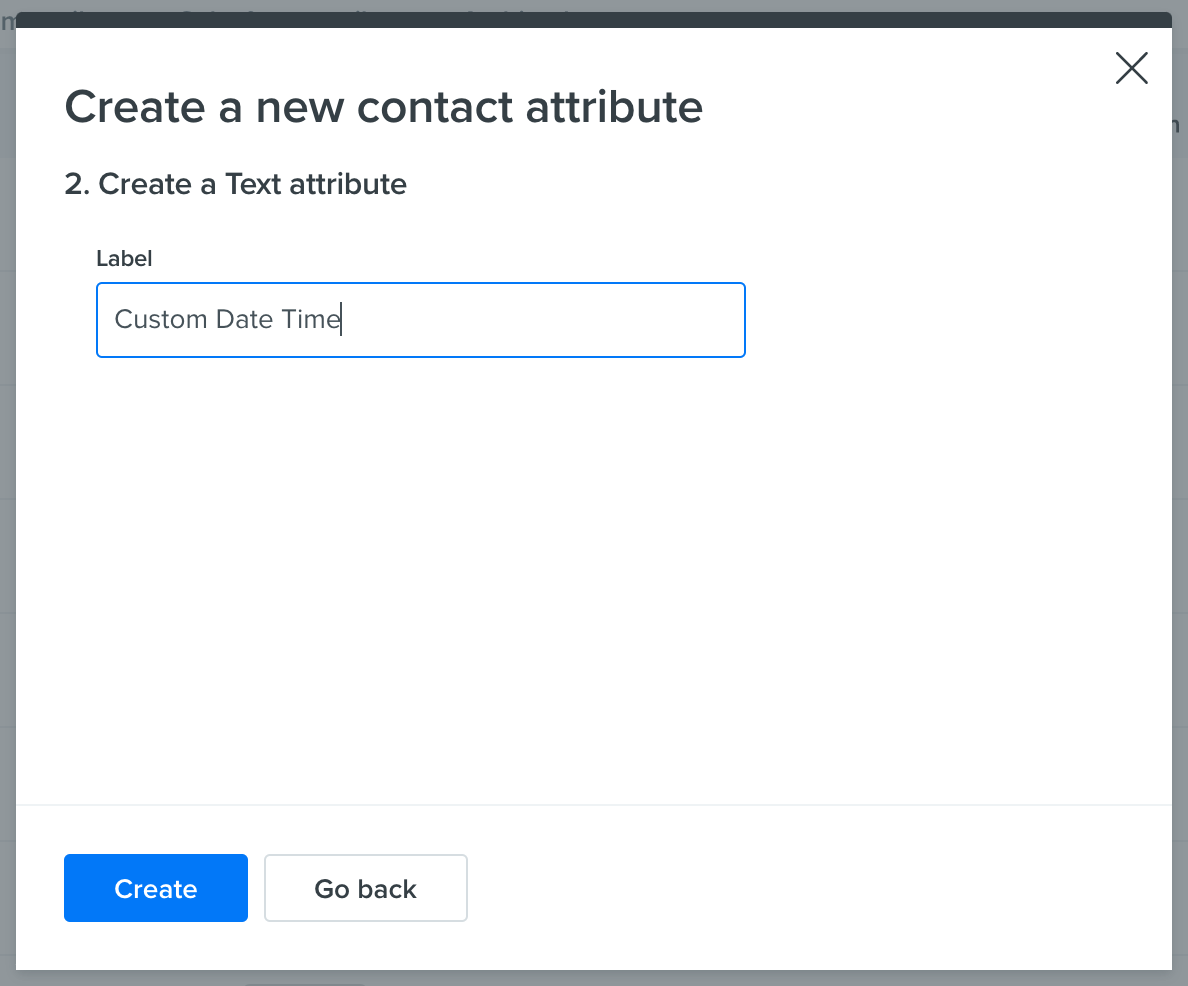This screenshot has height=986, width=1188.
Task: Click the Label text input field
Action: 420,320
